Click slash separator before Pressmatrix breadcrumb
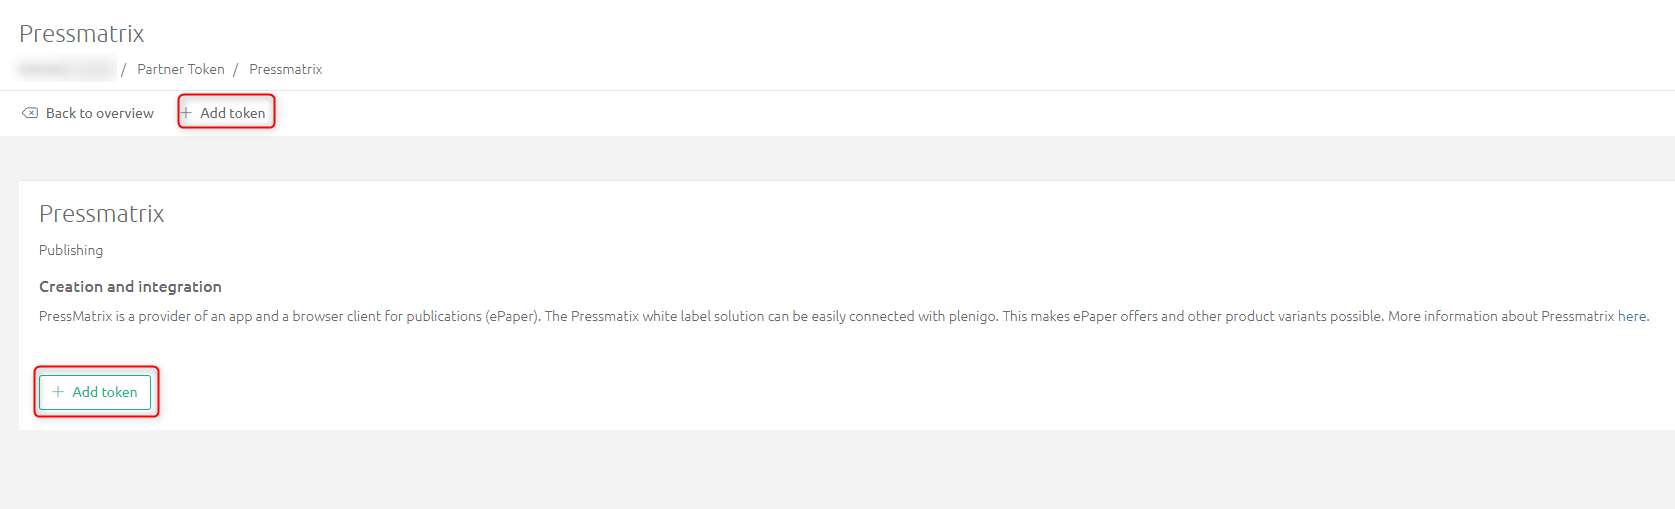This screenshot has width=1675, height=509. pyautogui.click(x=236, y=69)
